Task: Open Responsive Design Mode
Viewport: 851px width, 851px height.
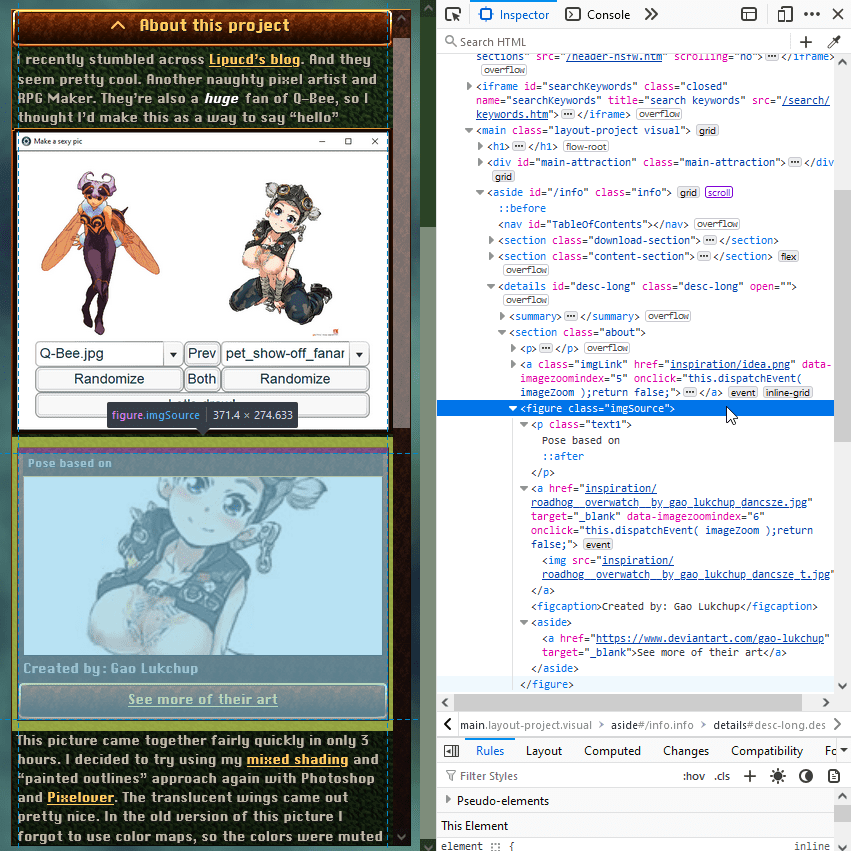Action: click(x=785, y=14)
